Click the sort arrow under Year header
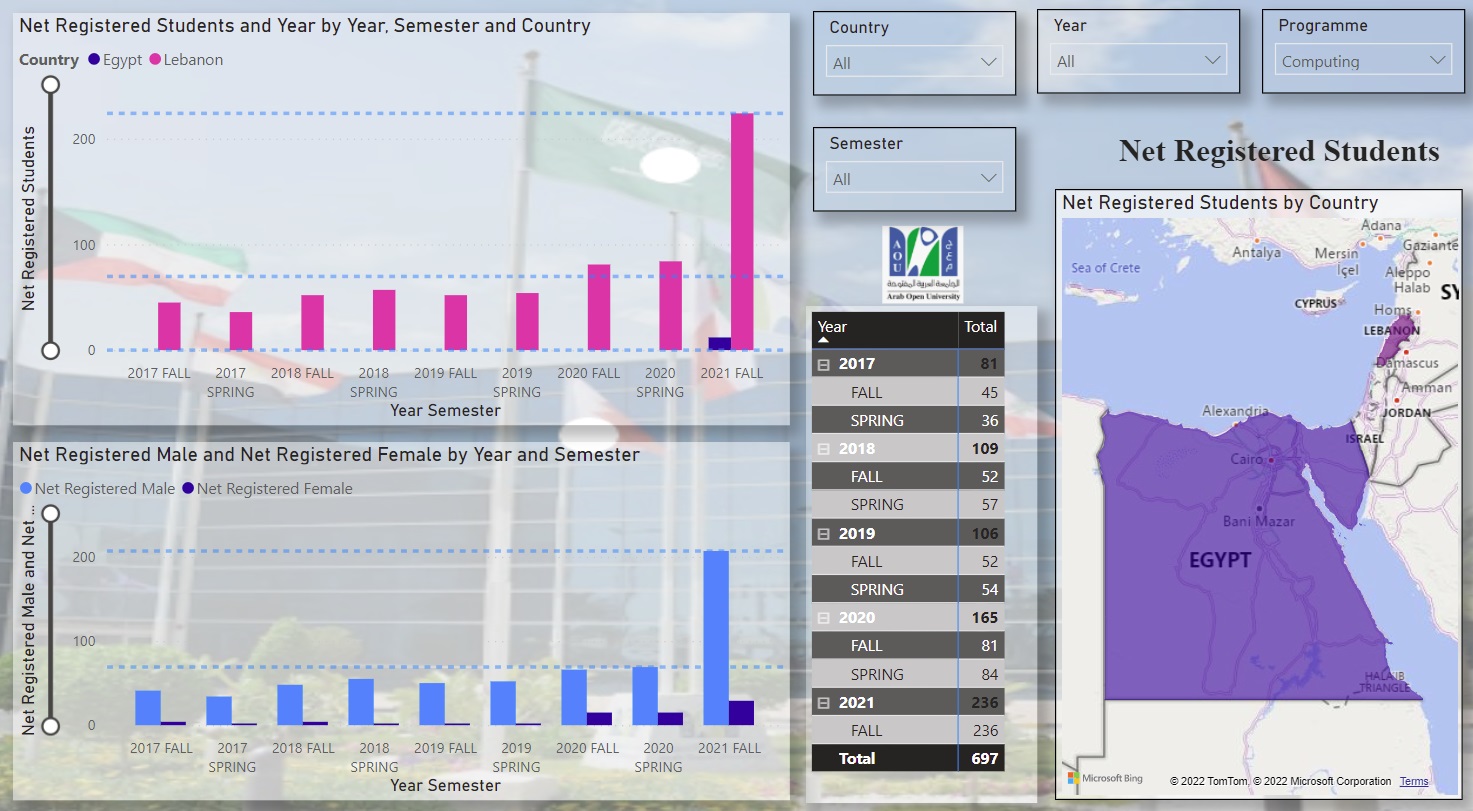The image size is (1473, 811). (x=824, y=341)
